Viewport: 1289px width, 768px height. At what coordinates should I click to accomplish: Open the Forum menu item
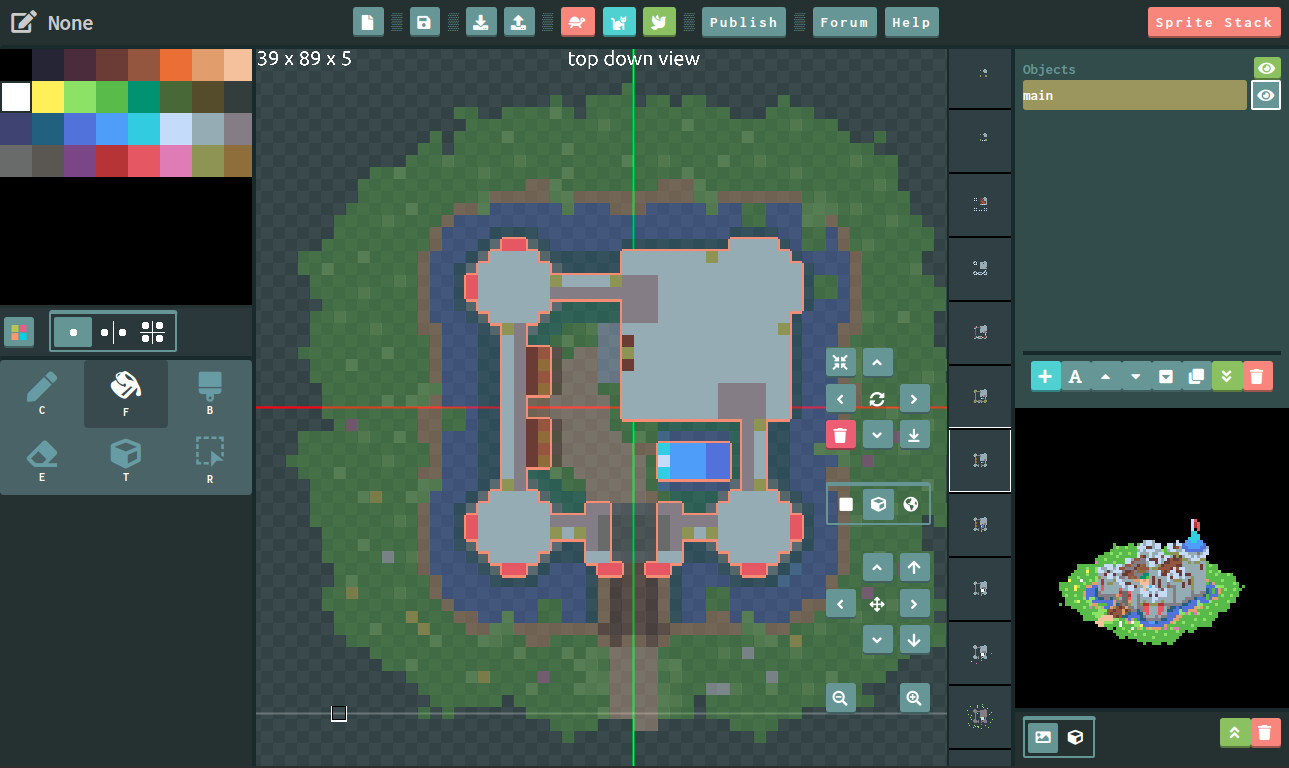[845, 22]
